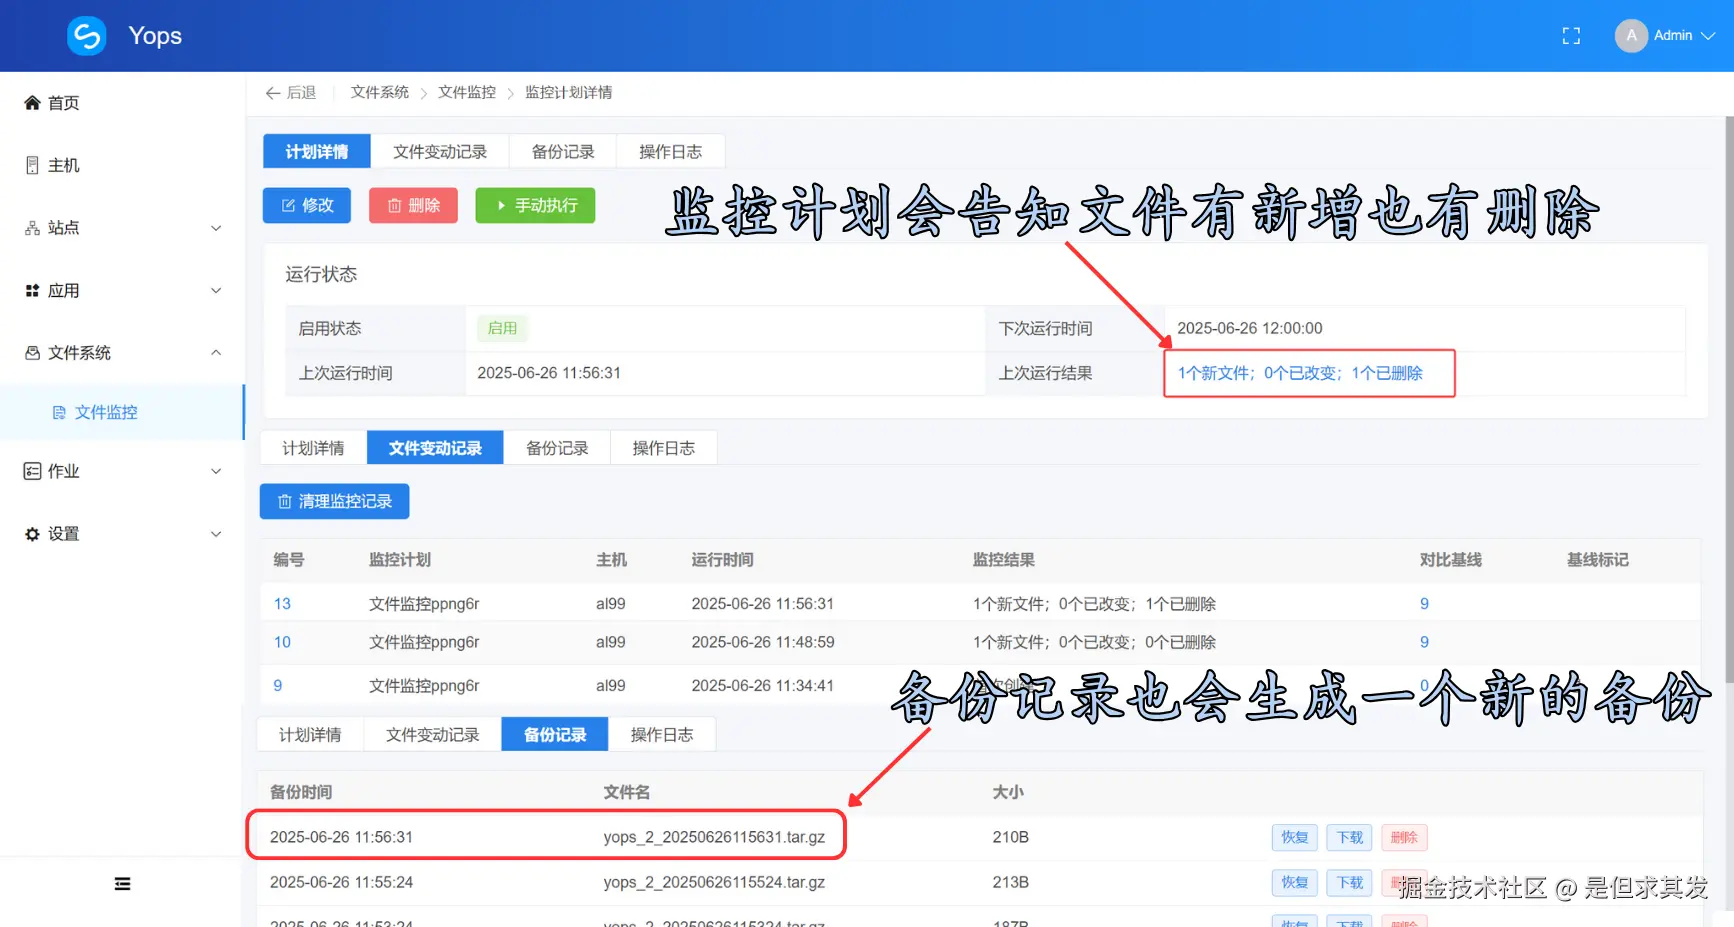Viewport: 1734px width, 927px height.
Task: Run the plan with 手动执行
Action: click(535, 205)
